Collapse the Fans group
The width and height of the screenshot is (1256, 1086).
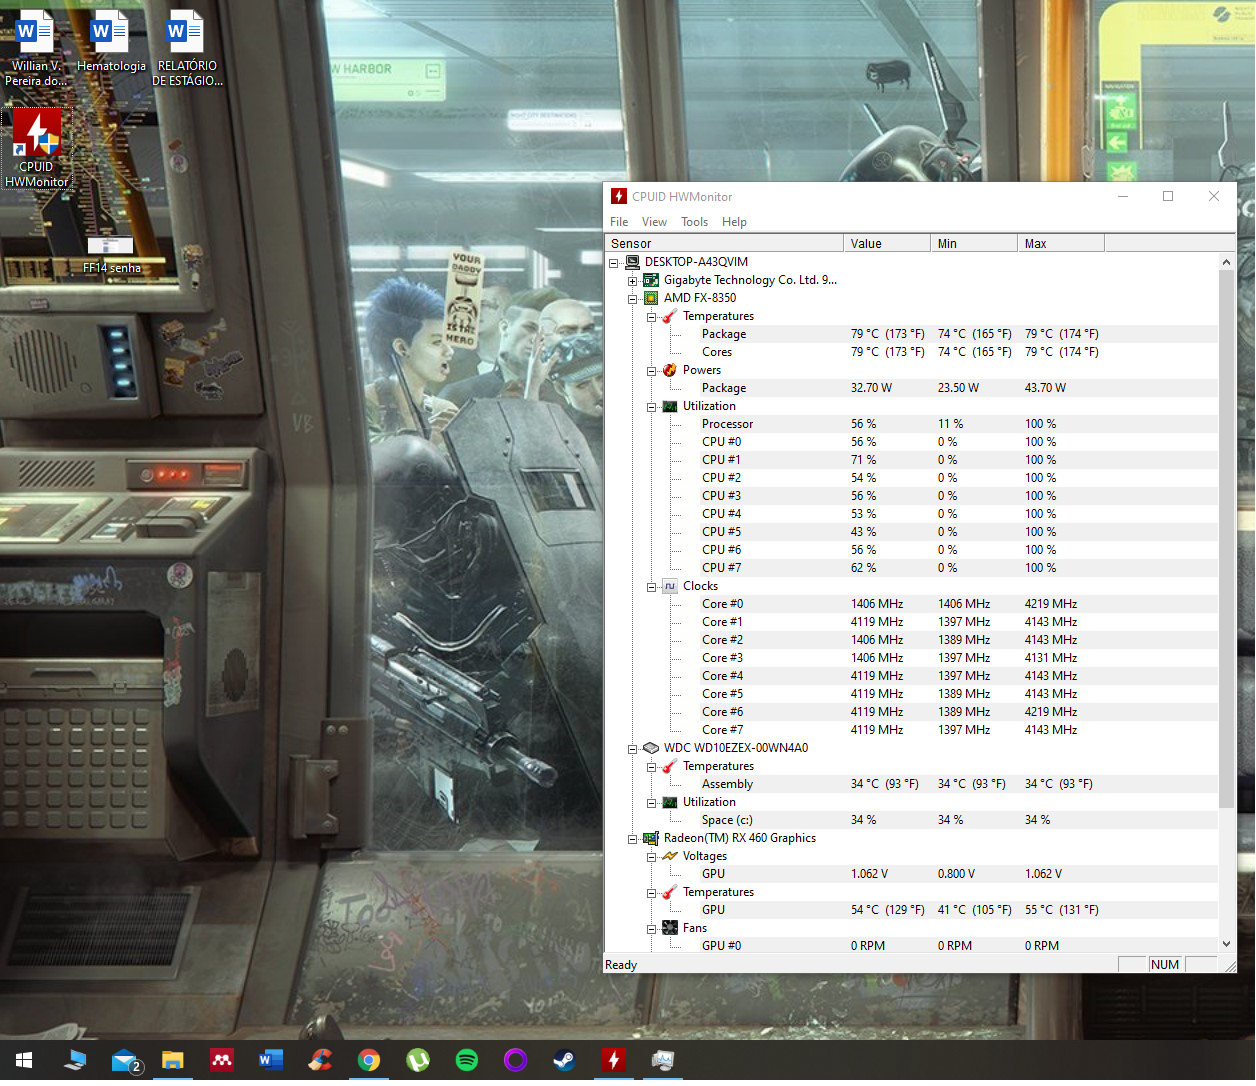pos(651,929)
